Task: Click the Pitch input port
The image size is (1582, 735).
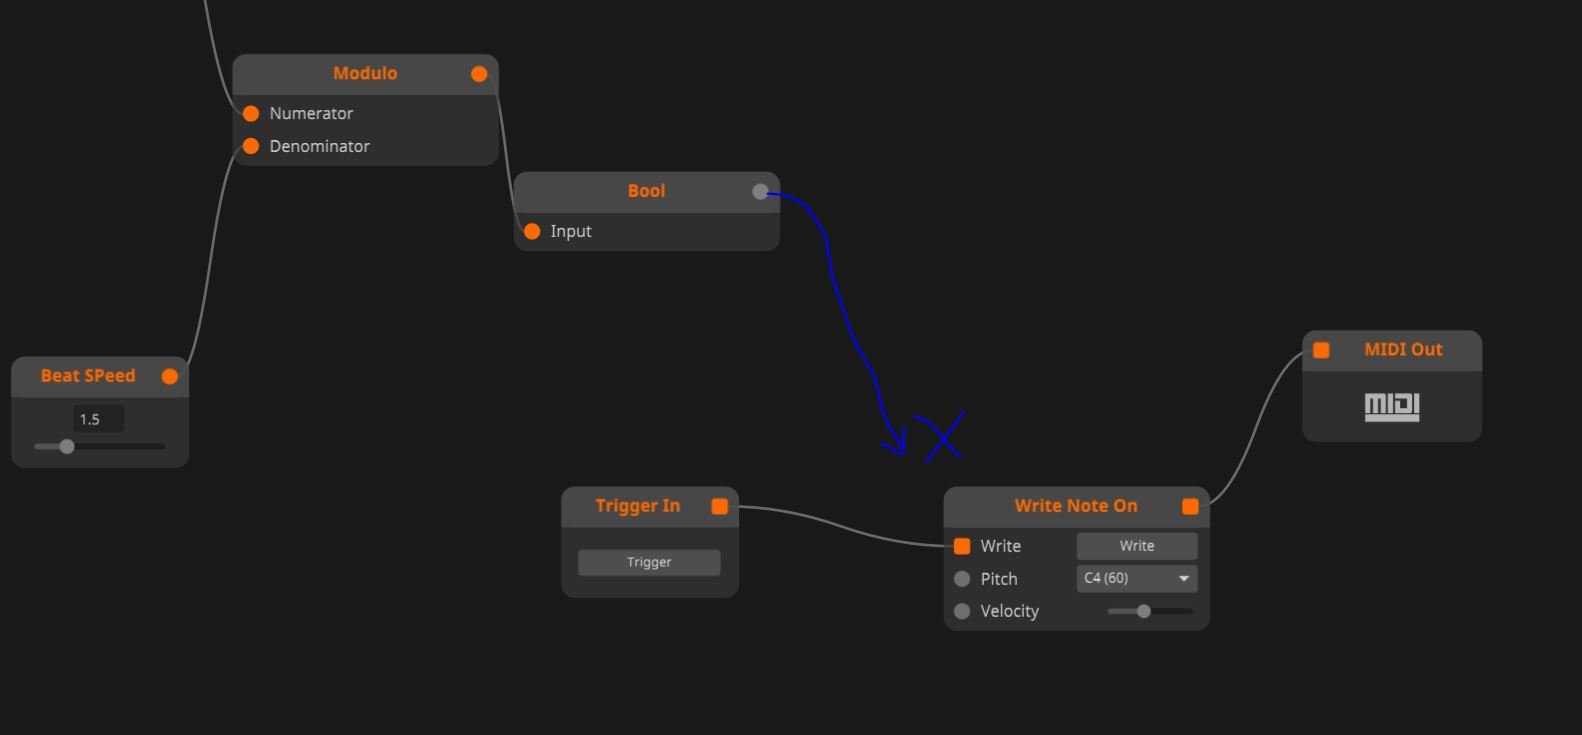Action: click(962, 579)
